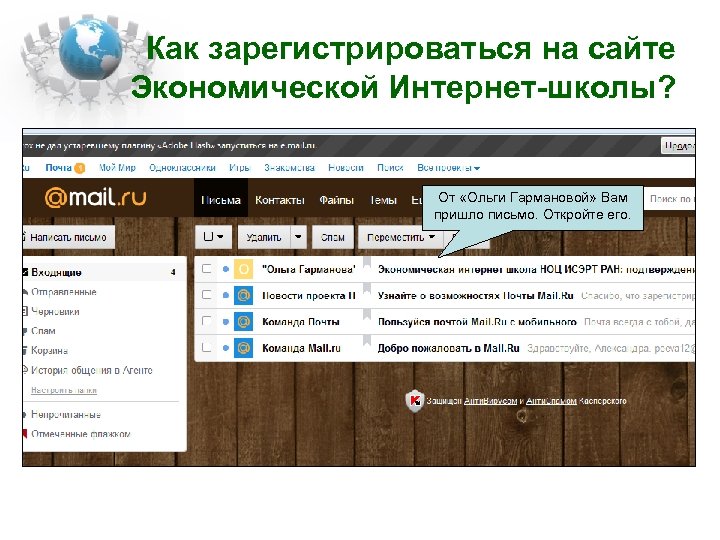Open letter Добро пожаловать в Mail.Ru
Viewport: 720px width, 540px height.
coord(449,348)
